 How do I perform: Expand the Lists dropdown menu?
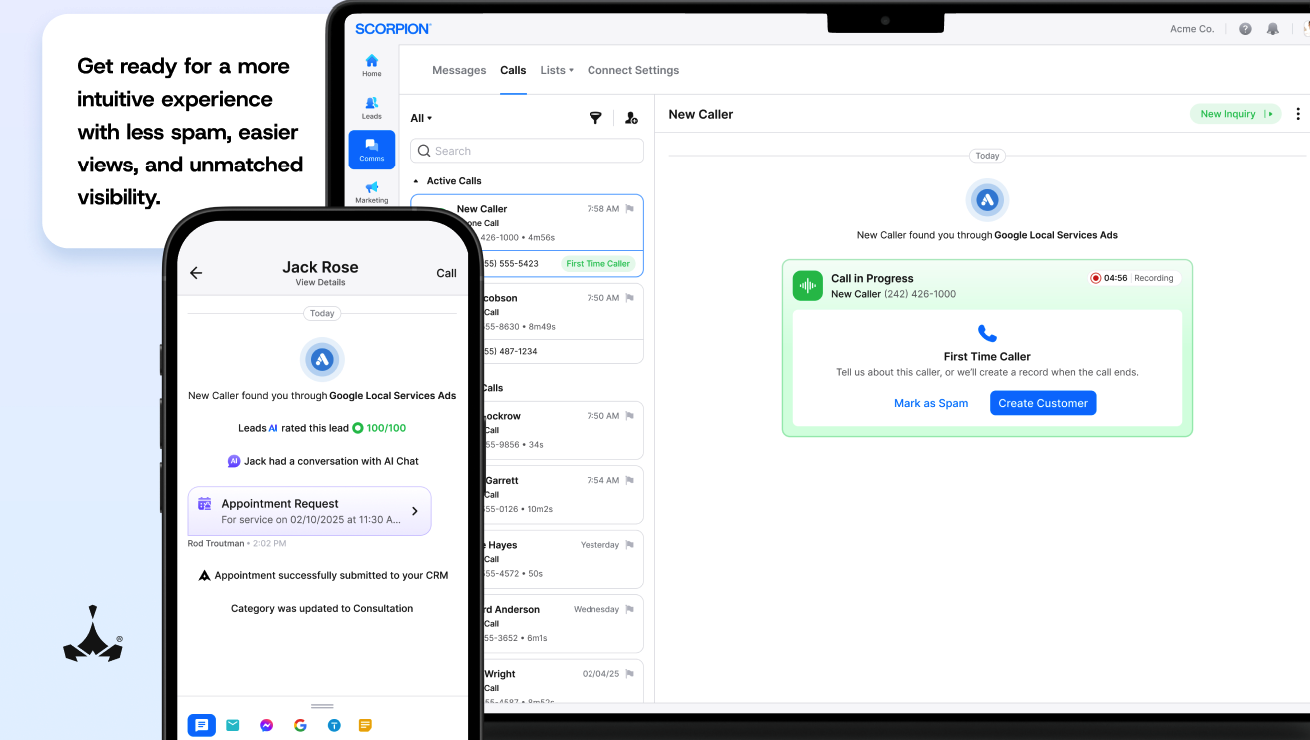(556, 70)
